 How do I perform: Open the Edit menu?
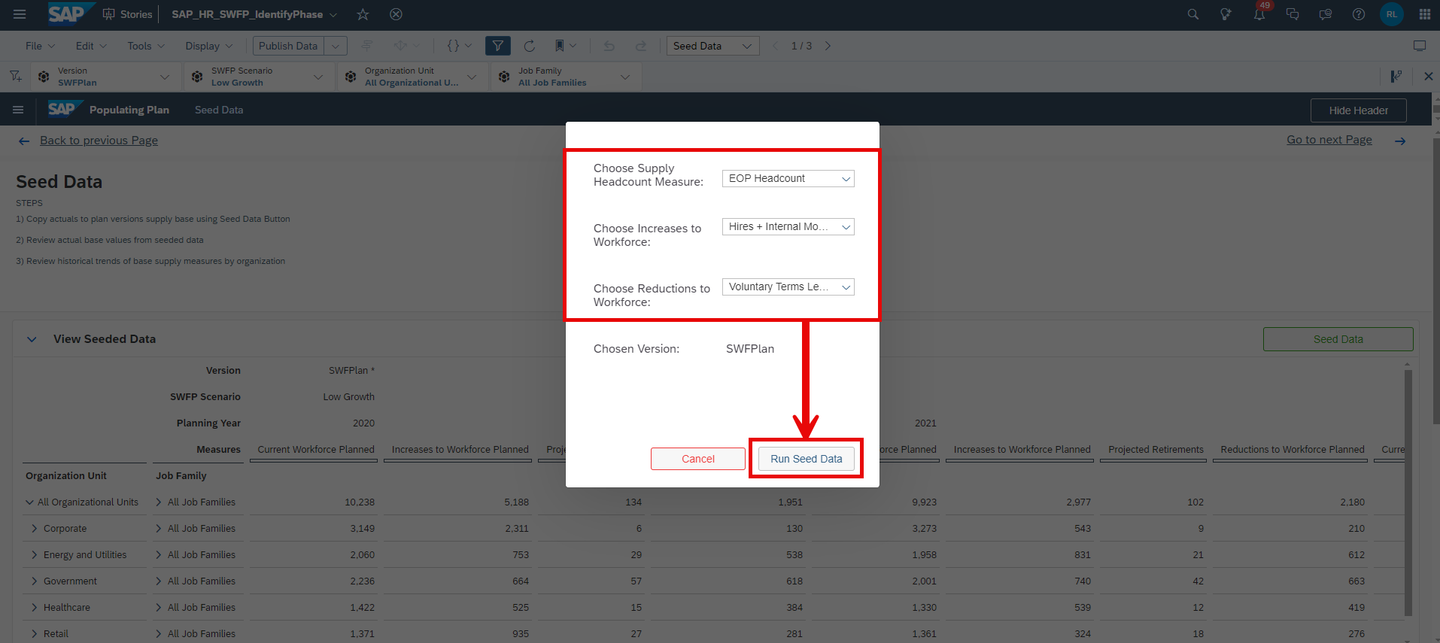click(x=91, y=46)
